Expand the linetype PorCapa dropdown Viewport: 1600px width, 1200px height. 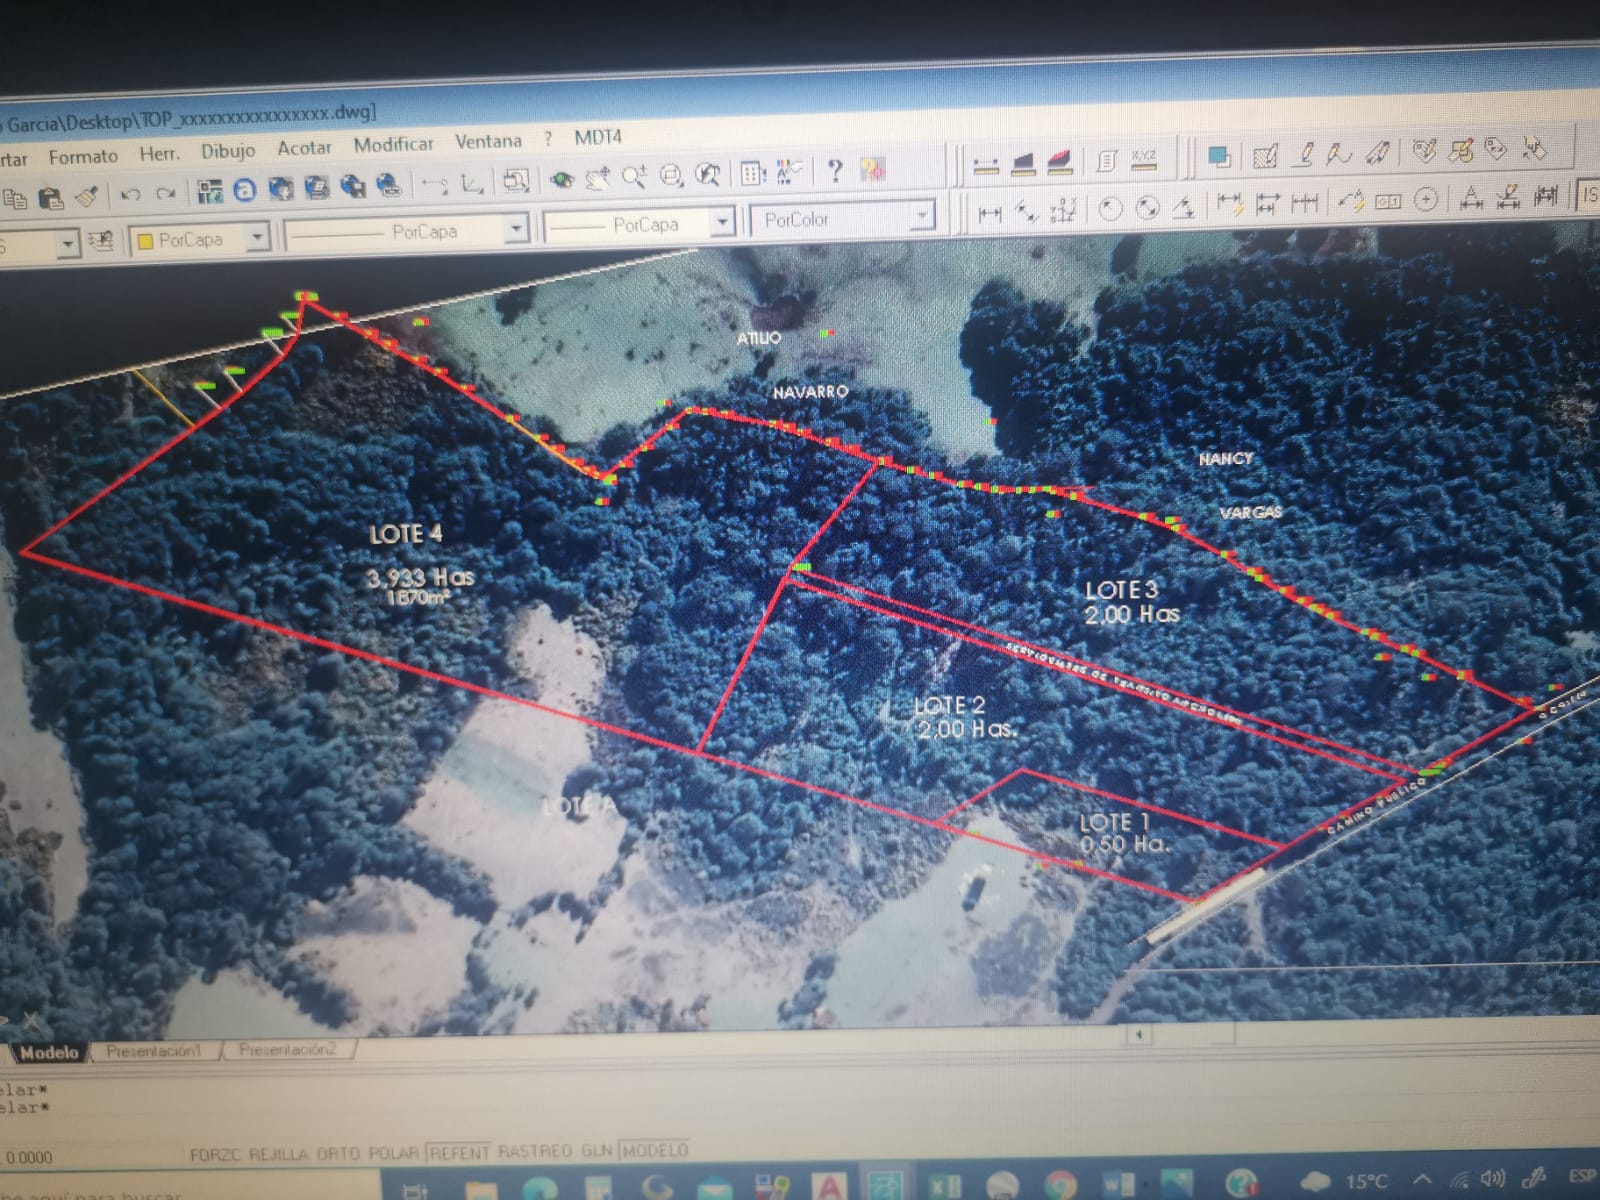point(516,228)
